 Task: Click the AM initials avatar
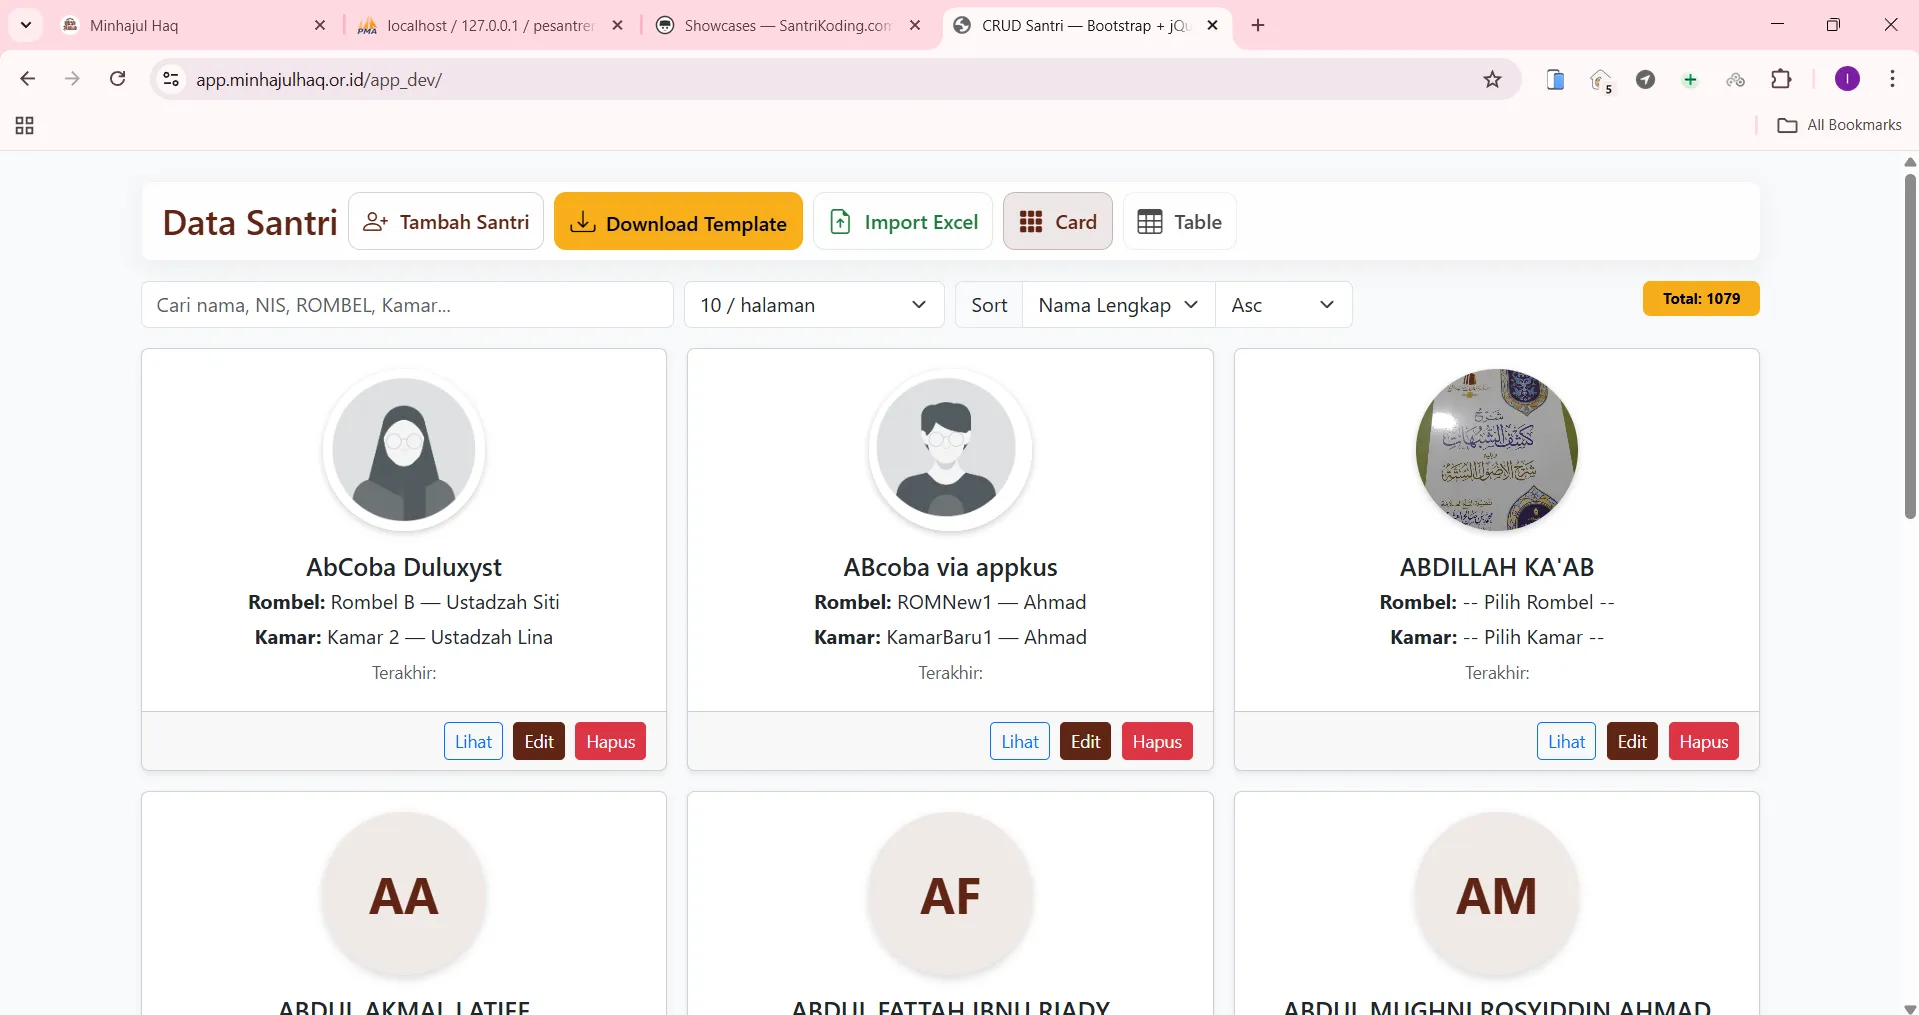point(1497,895)
